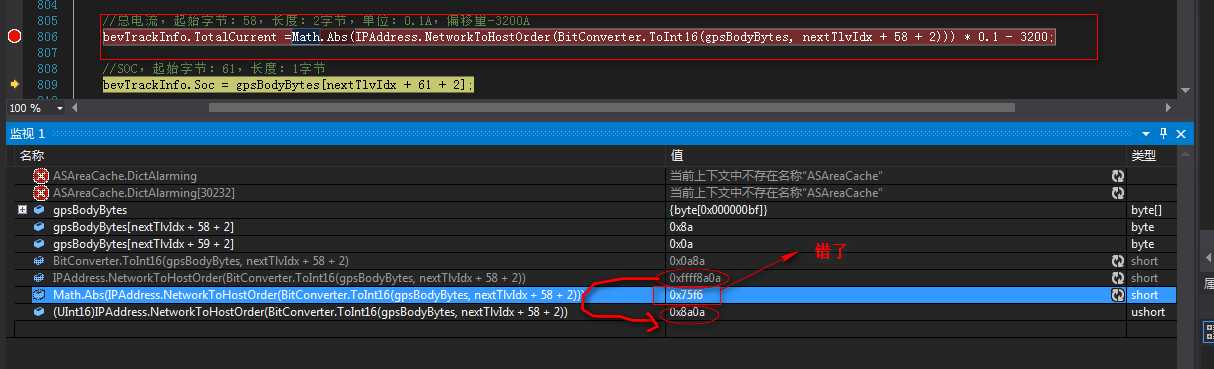Click the icon of gpsBodyBytes[nextTlvIdx + 59 + 2]
This screenshot has width=1214, height=369.
click(39, 244)
